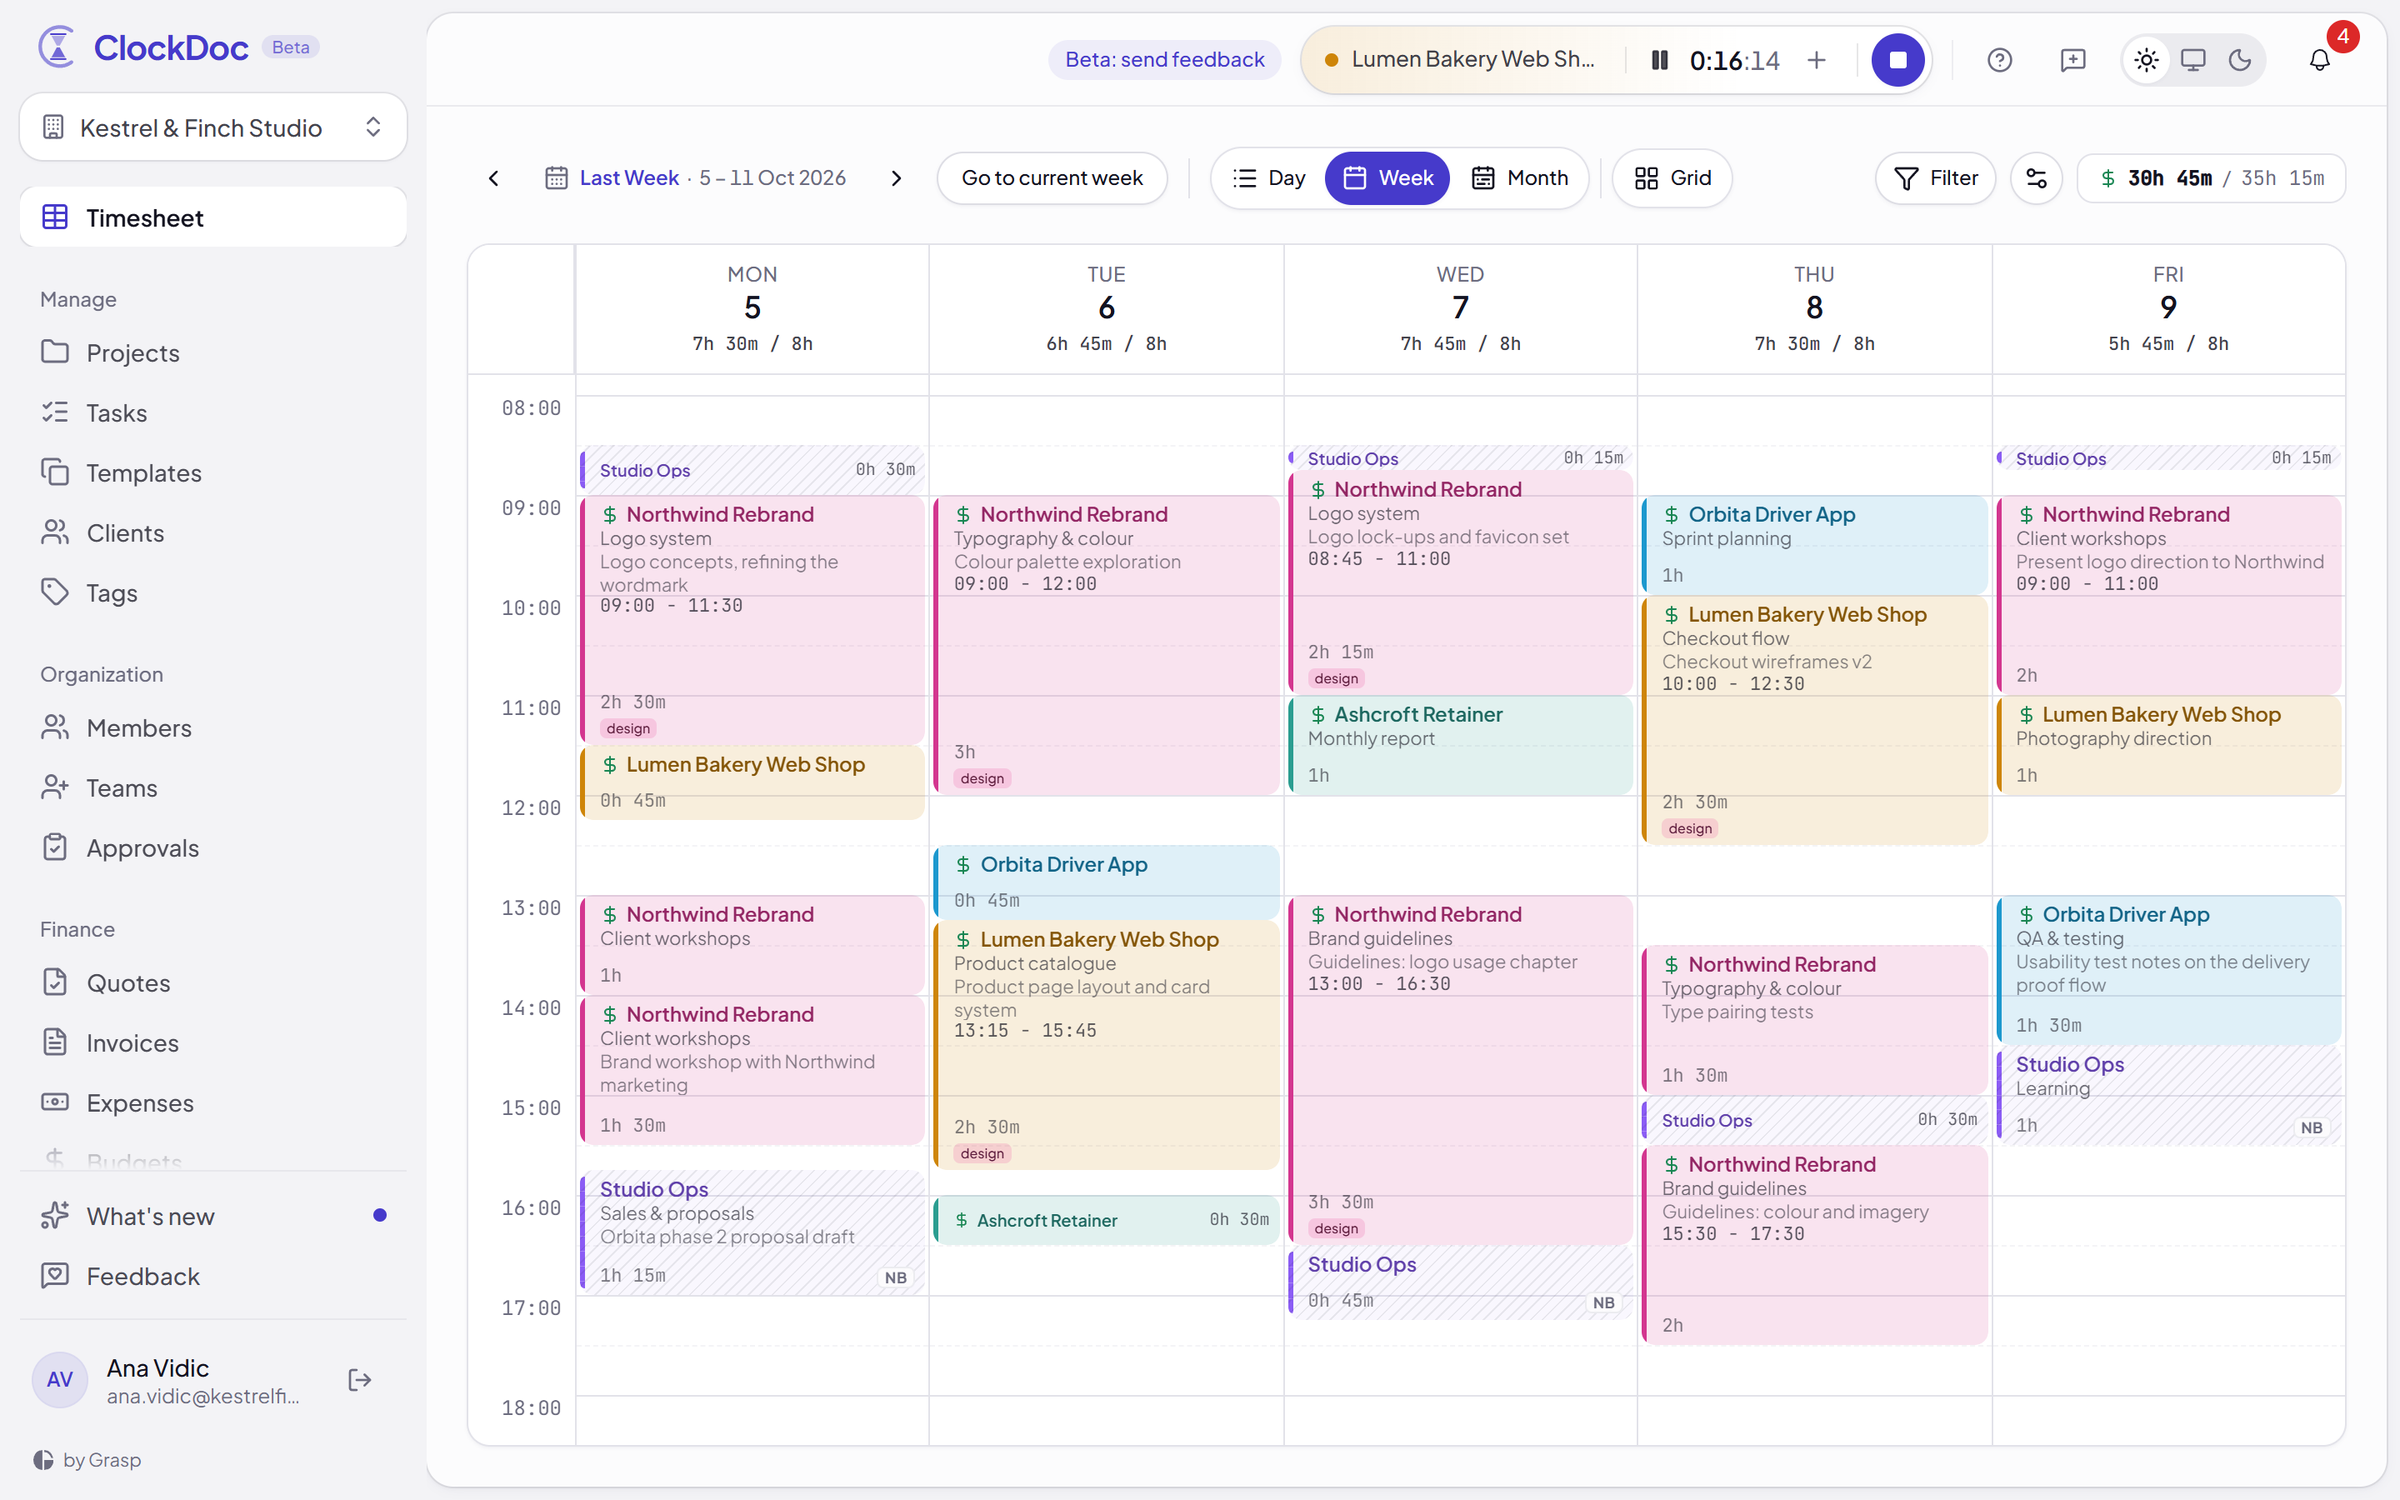Click the plus icon next to timer
The height and width of the screenshot is (1500, 2400).
click(1817, 60)
